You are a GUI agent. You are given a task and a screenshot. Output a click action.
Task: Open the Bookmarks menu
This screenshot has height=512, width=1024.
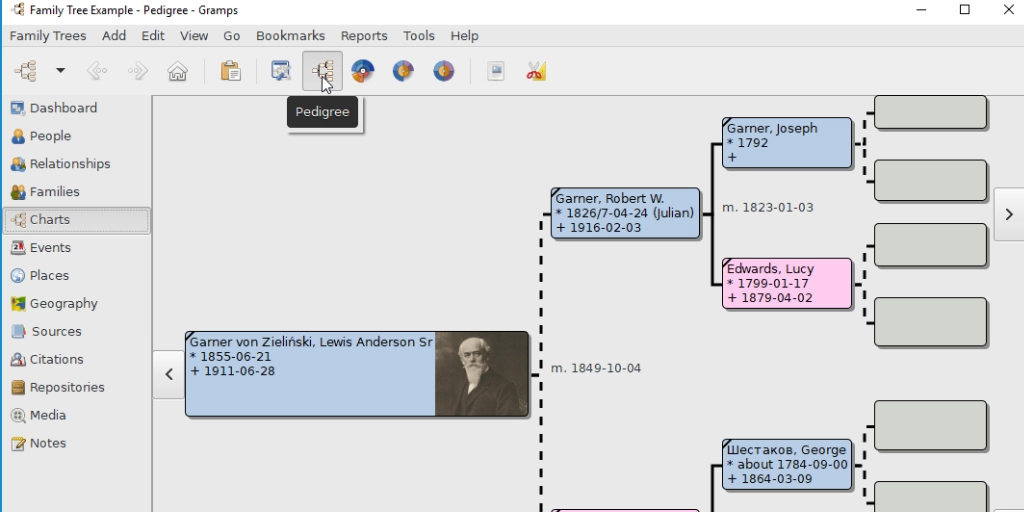(x=291, y=36)
